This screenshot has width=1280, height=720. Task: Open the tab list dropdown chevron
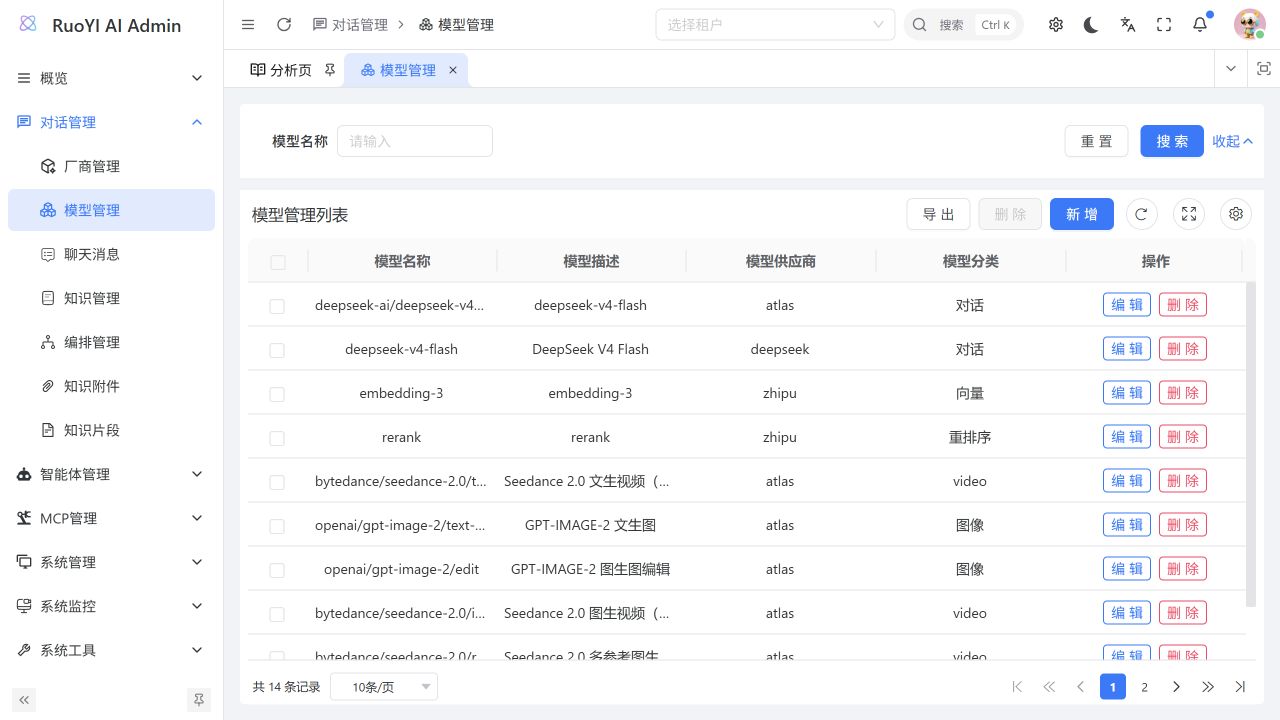point(1231,69)
